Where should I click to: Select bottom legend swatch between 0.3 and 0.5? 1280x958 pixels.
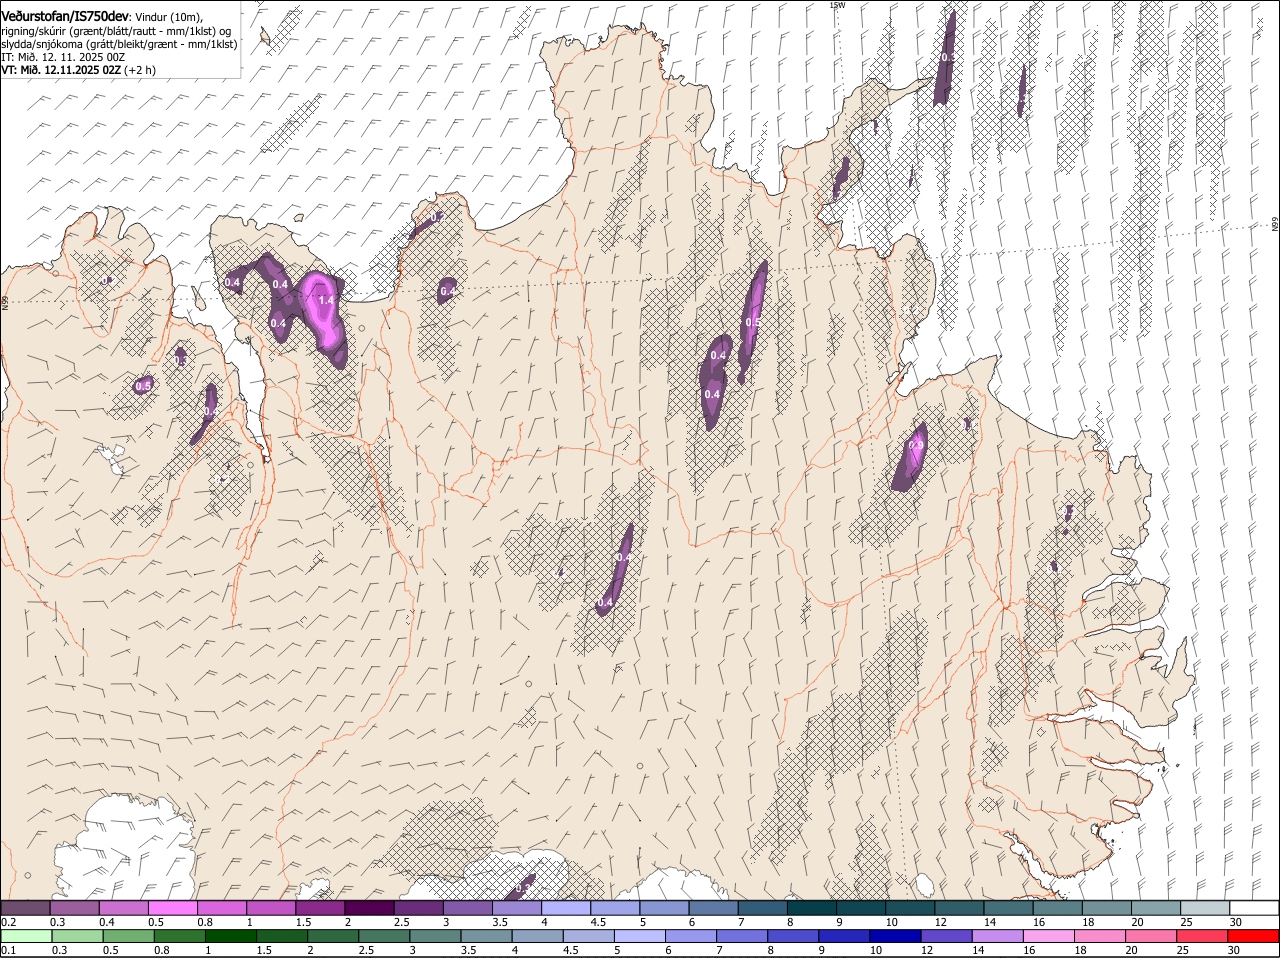pyautogui.click(x=75, y=937)
